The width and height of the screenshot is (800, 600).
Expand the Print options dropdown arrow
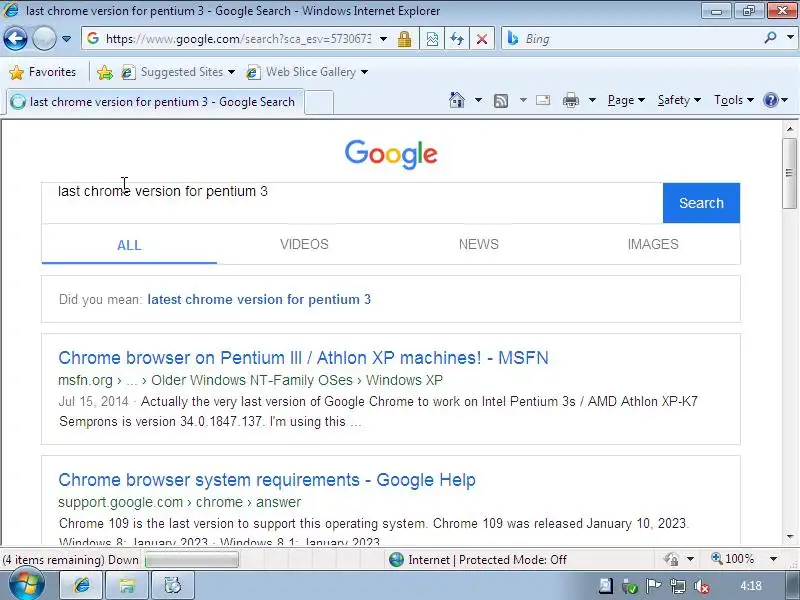tap(592, 100)
